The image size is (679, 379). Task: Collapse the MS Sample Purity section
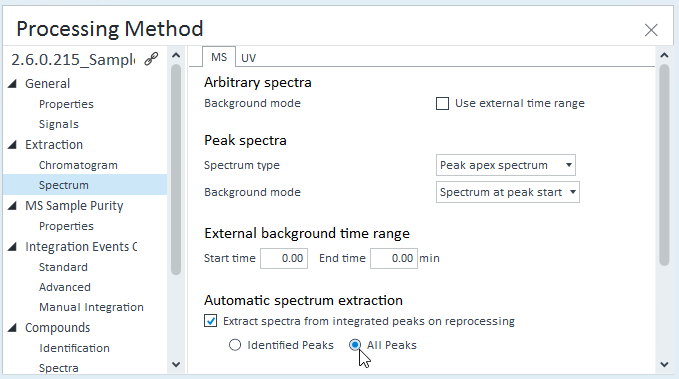click(x=13, y=206)
